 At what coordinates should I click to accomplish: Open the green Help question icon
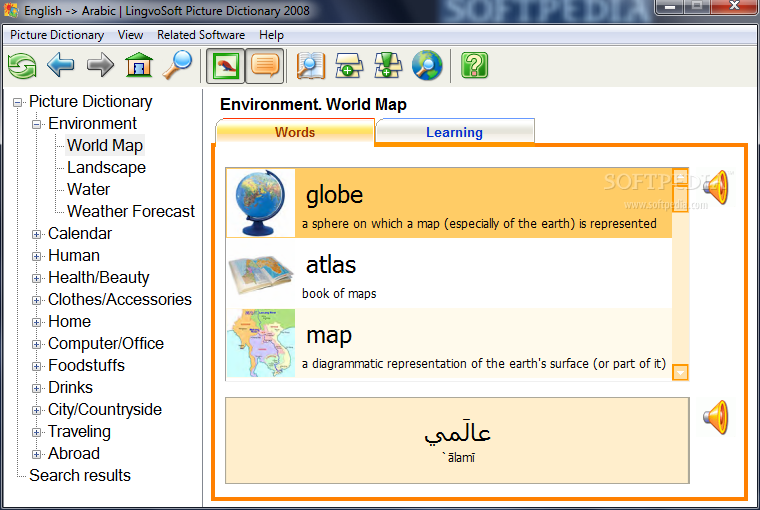[474, 65]
